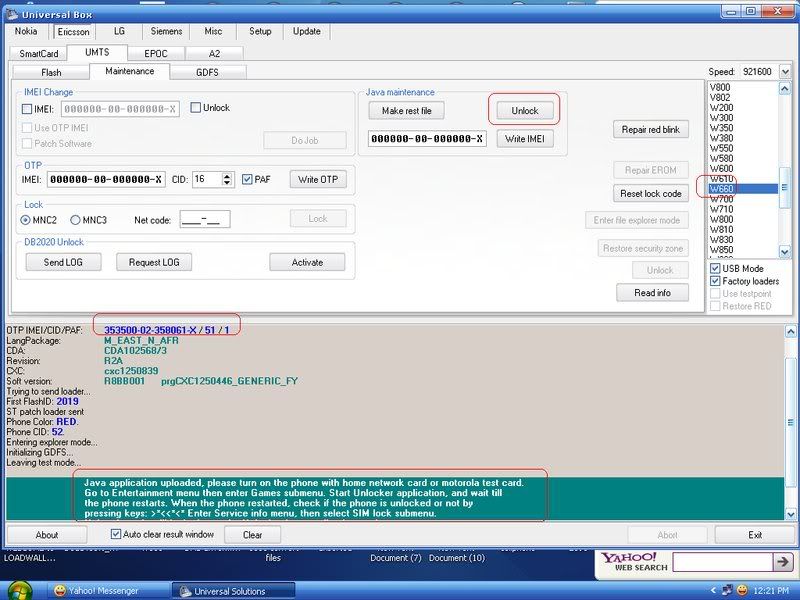Click the OTP IMEI input field
The image size is (800, 600).
106,179
